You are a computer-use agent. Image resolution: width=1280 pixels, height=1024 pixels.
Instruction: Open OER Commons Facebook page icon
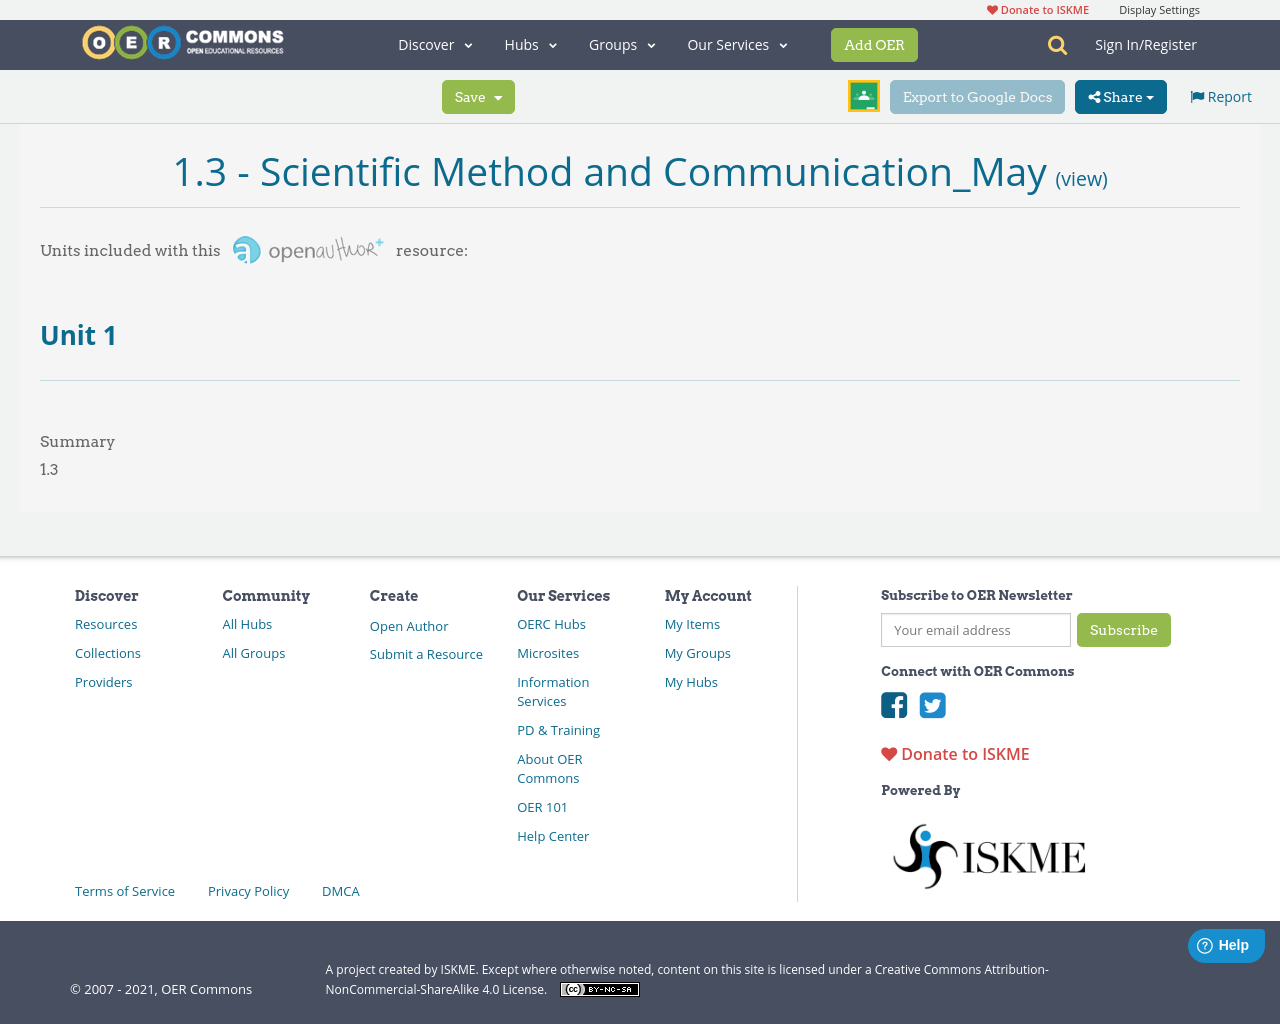893,705
